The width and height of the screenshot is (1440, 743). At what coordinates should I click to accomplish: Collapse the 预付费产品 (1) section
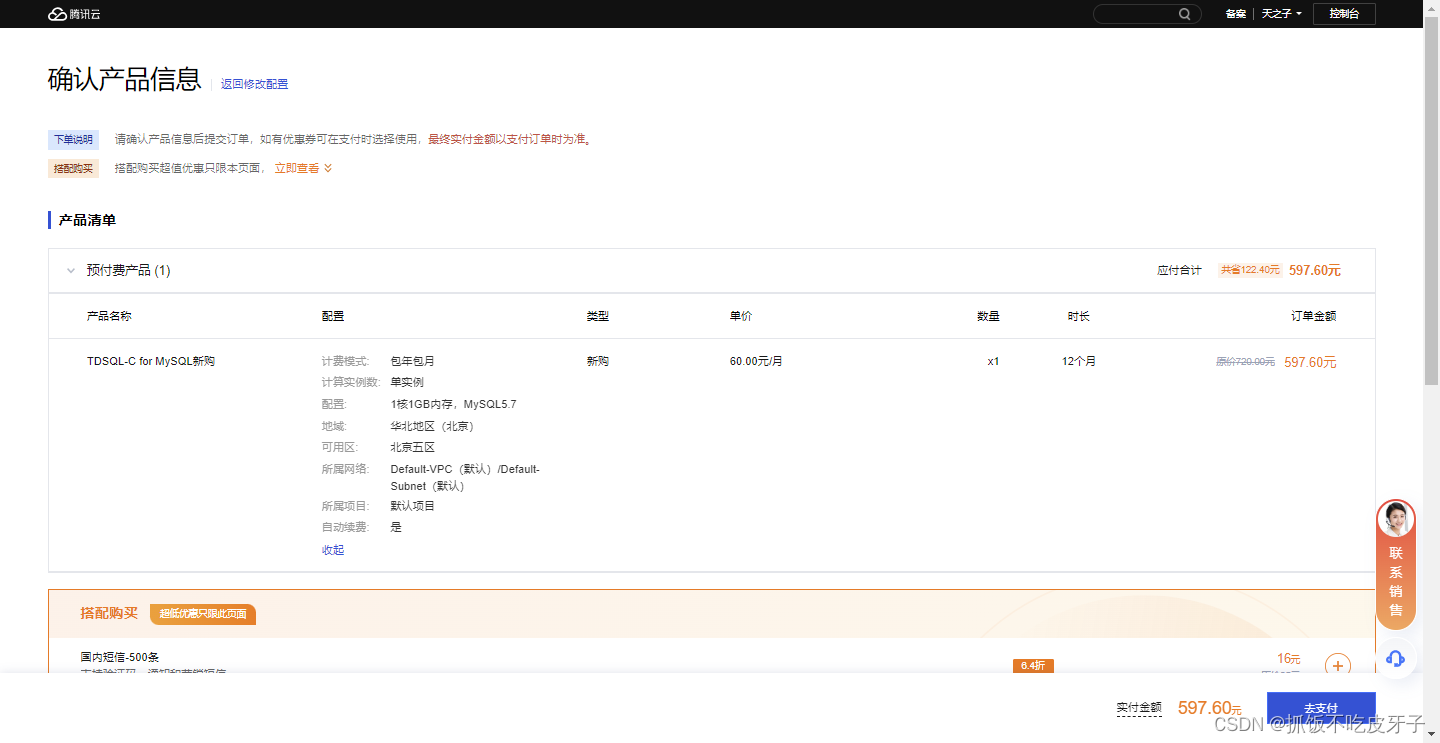(71, 270)
